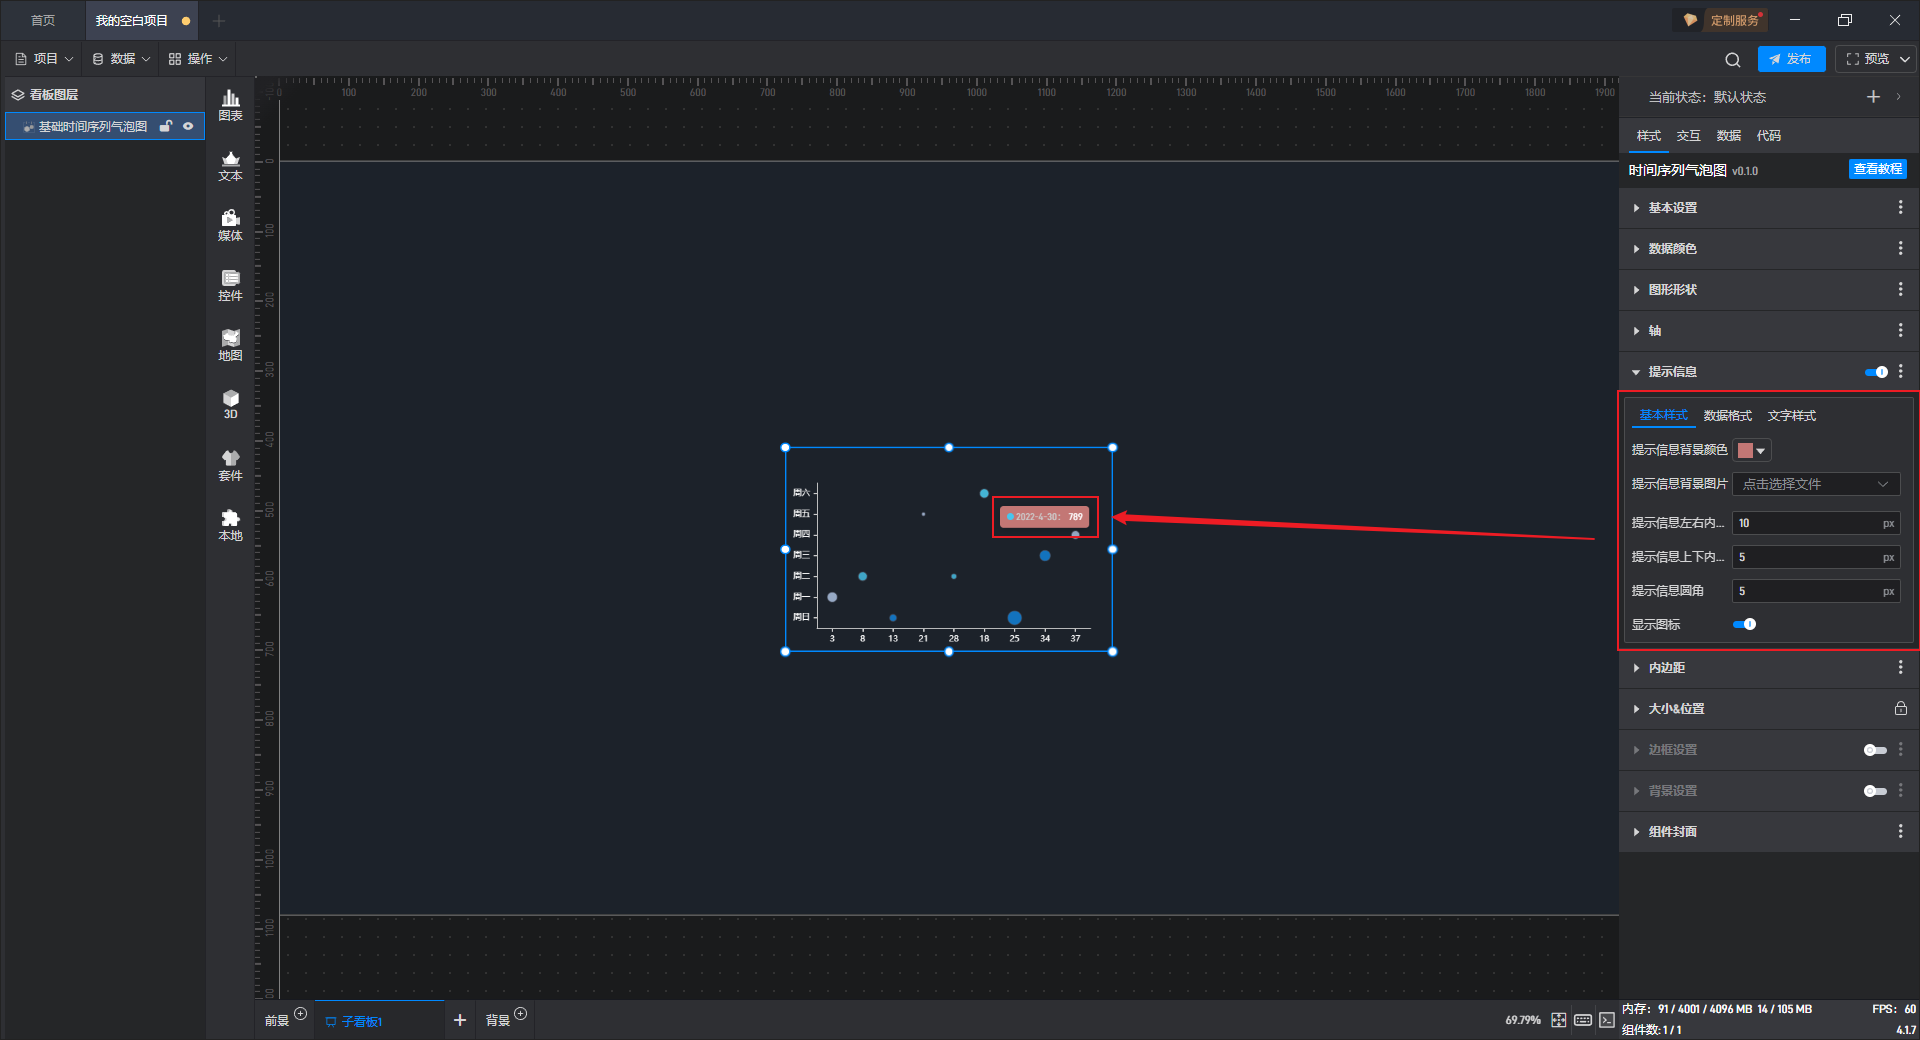The image size is (1920, 1040).
Task: Click the add icon next to 背景
Action: click(x=520, y=1014)
